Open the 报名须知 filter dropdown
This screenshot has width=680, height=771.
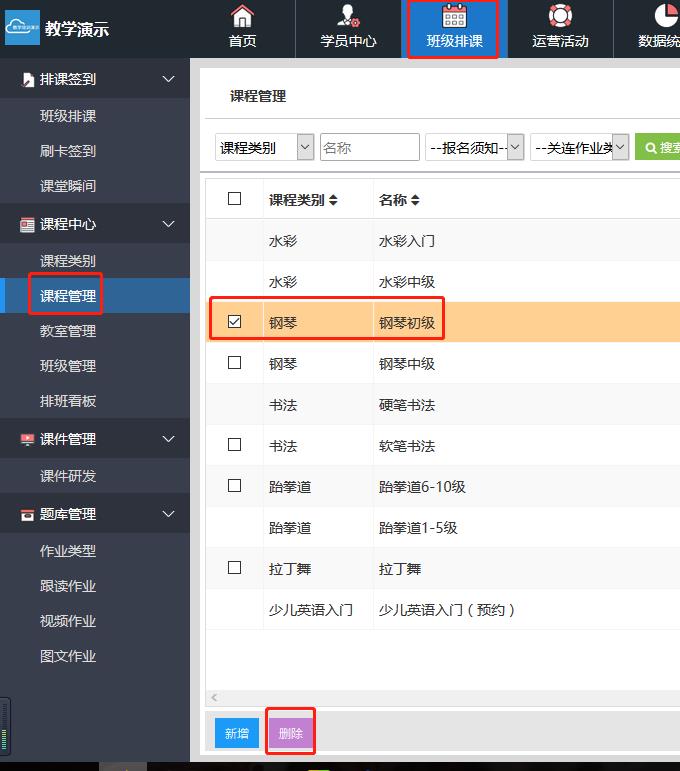(475, 147)
